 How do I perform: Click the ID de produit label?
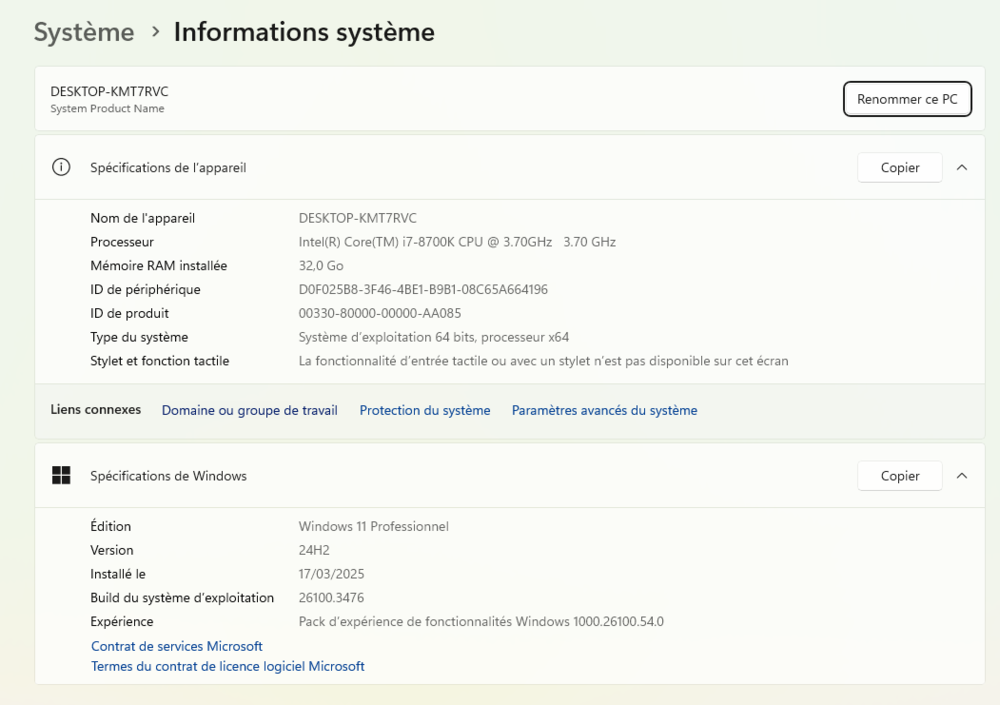tap(129, 313)
